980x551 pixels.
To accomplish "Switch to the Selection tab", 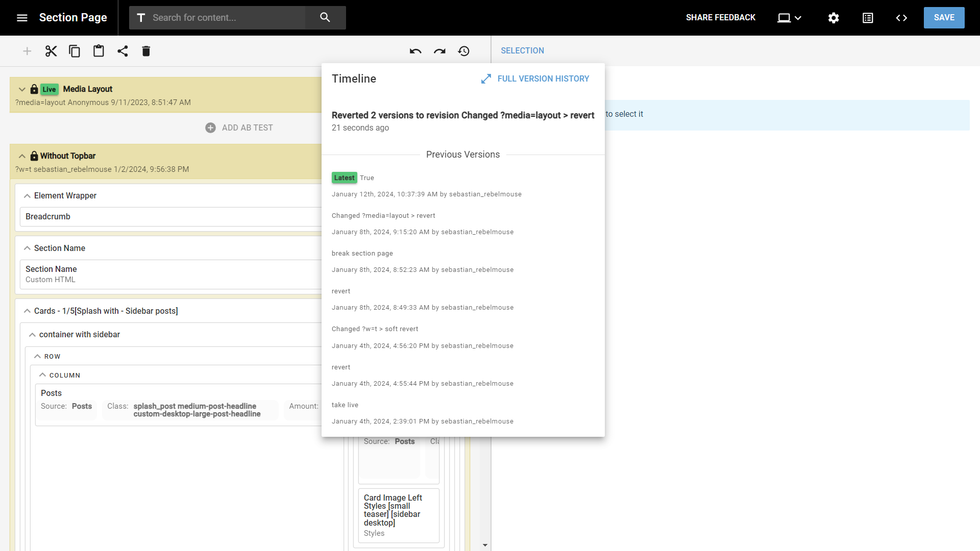I will tap(522, 51).
